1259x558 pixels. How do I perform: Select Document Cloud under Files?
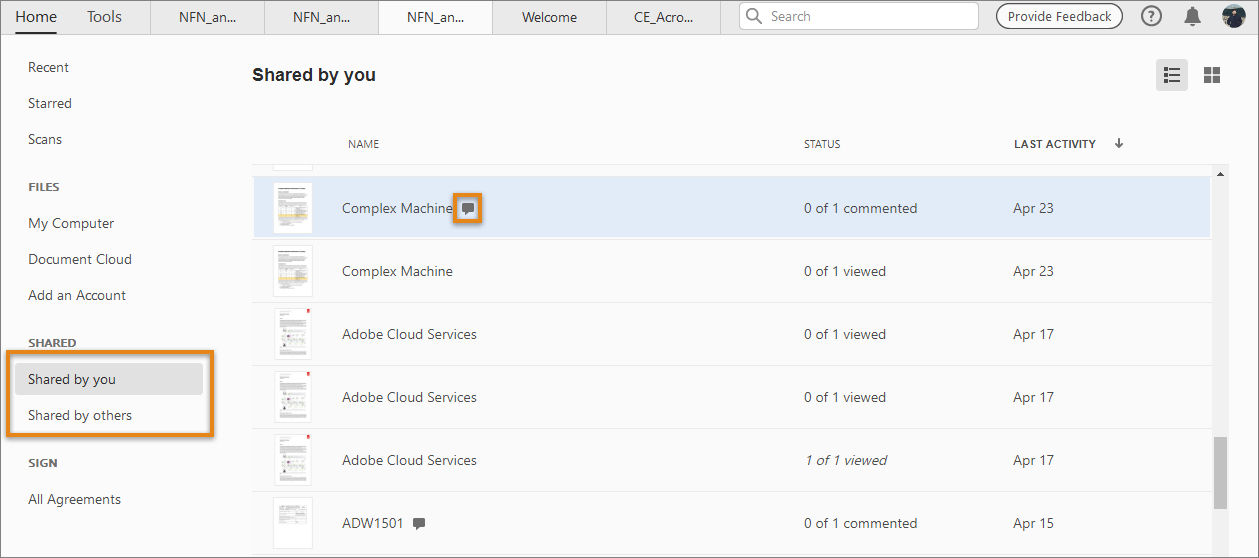coord(80,259)
